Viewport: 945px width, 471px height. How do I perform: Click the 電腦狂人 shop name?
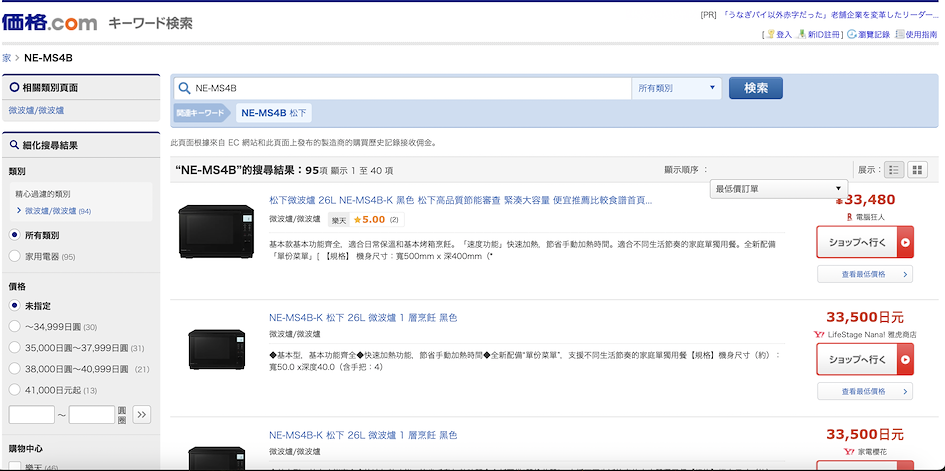click(x=870, y=217)
